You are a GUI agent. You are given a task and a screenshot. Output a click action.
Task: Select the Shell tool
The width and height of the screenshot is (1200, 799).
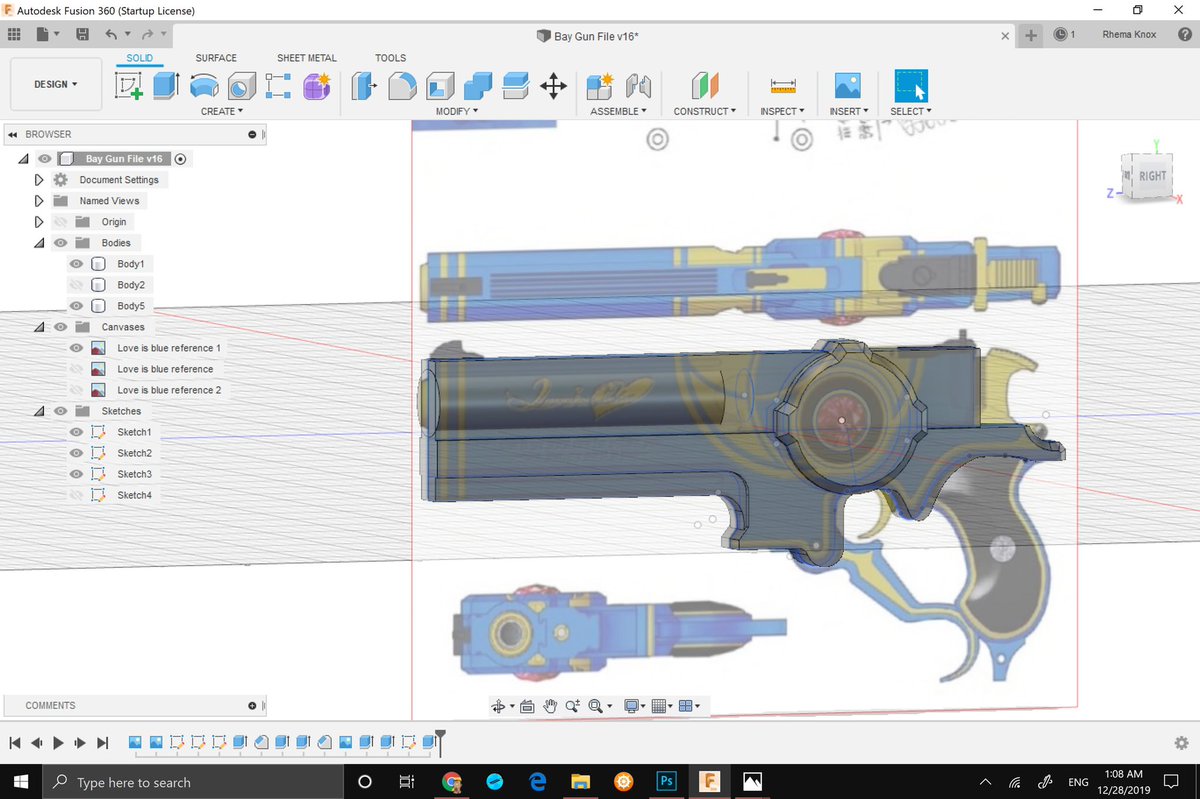click(x=440, y=86)
